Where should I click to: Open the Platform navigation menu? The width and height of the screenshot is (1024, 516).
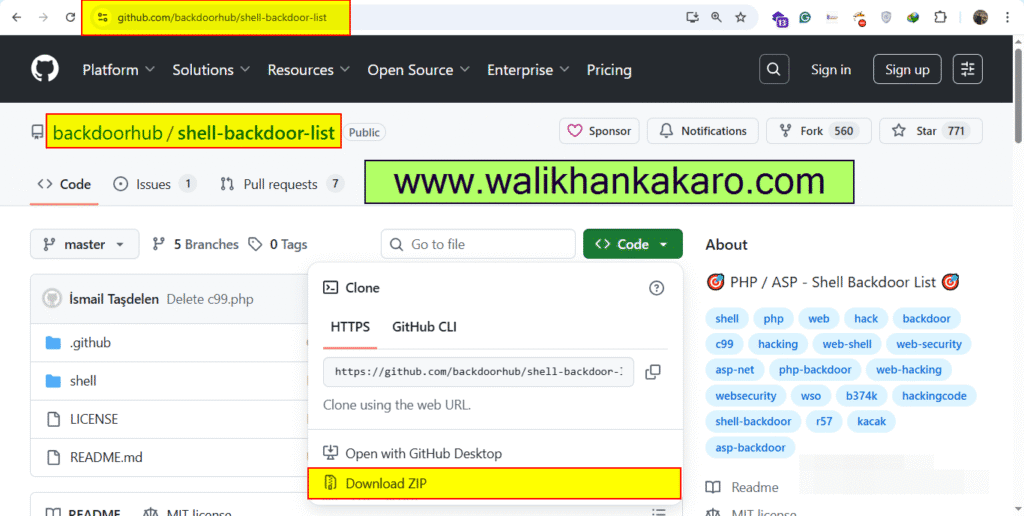(118, 70)
